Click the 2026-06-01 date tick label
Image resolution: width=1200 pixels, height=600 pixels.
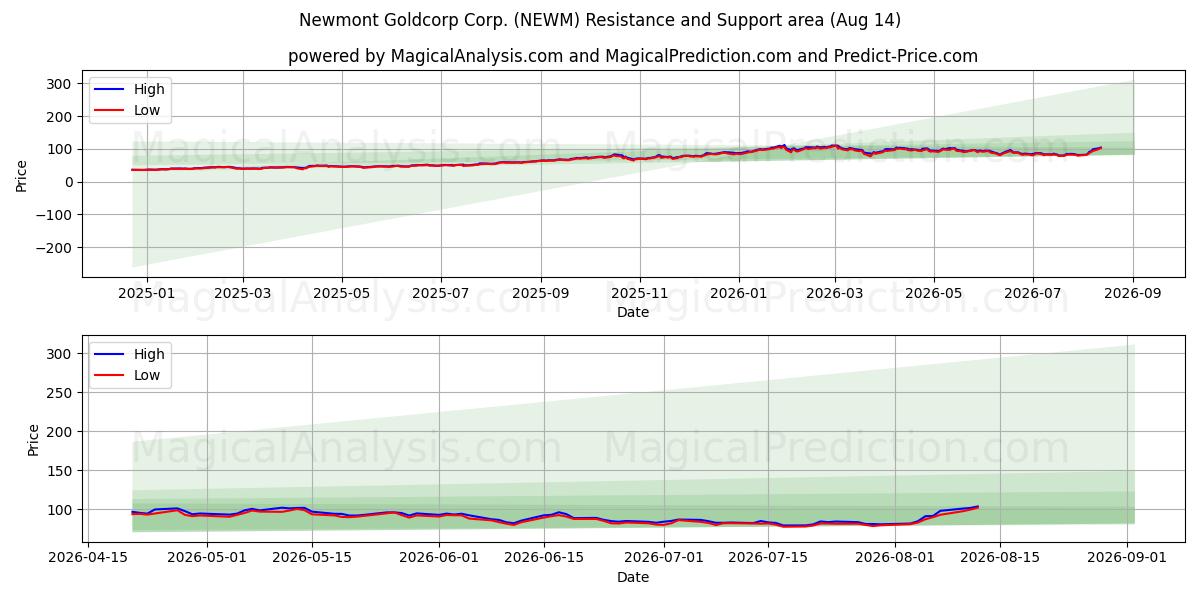pyautogui.click(x=439, y=558)
